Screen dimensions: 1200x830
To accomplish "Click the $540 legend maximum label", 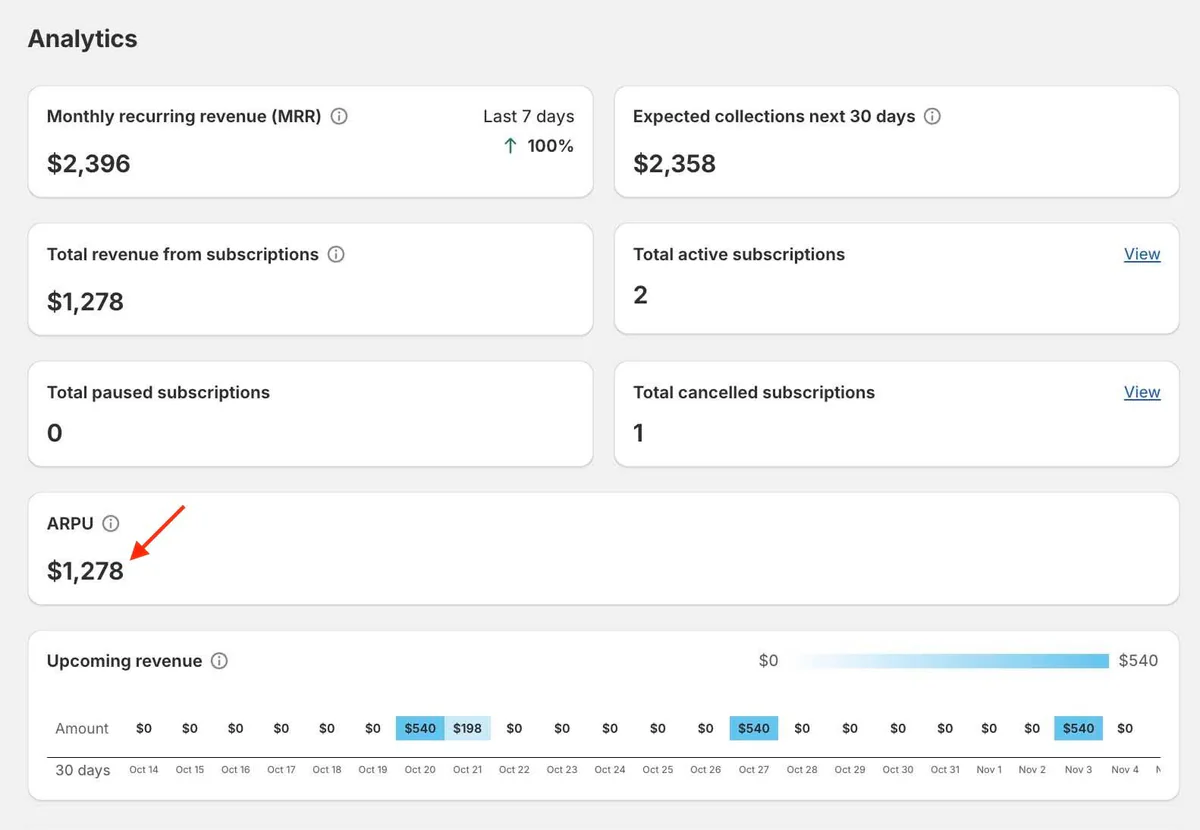I will click(x=1138, y=661).
